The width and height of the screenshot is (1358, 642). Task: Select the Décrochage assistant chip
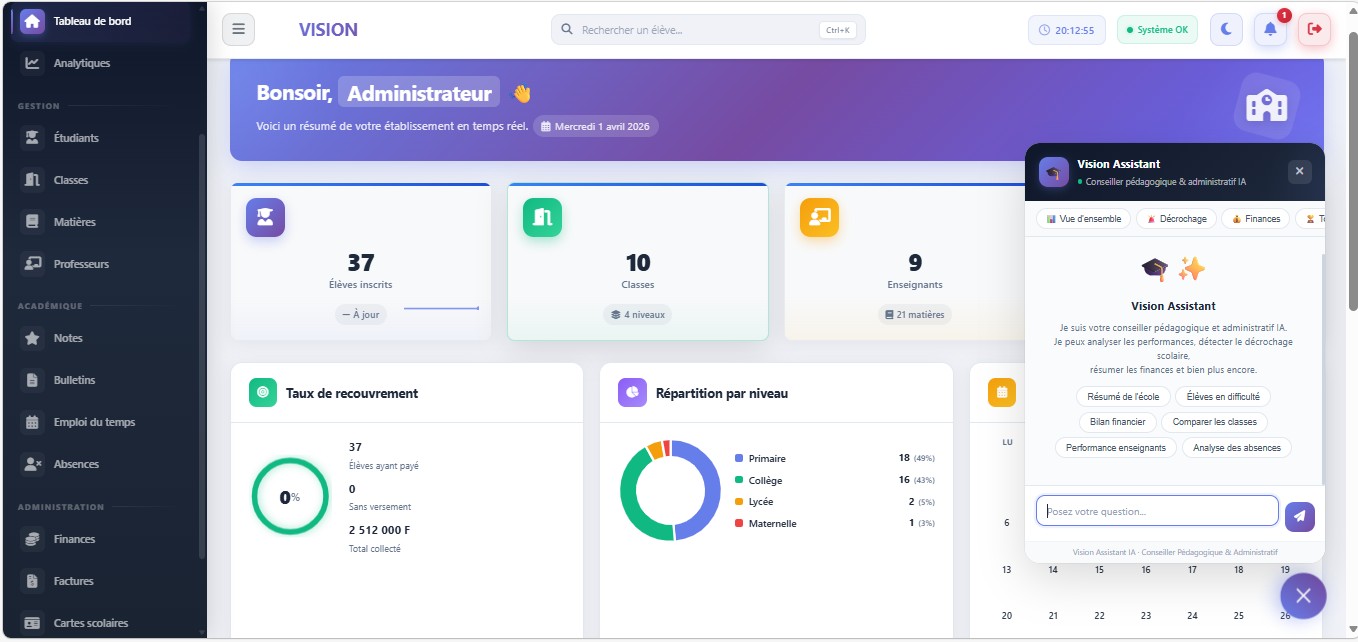point(1176,219)
